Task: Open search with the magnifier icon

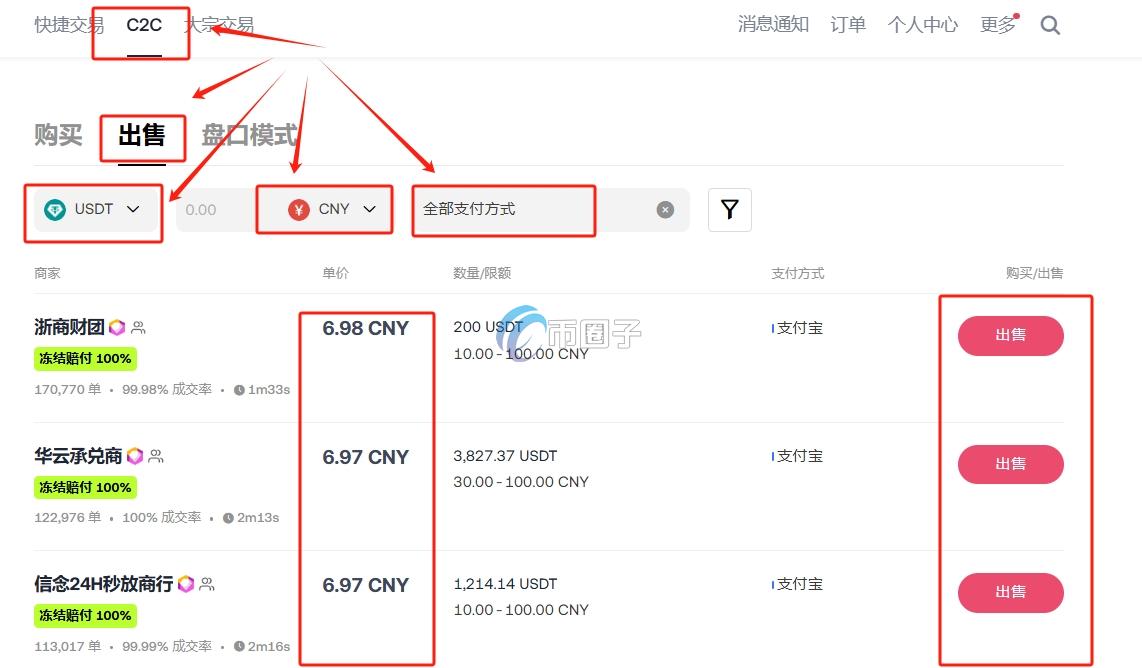Action: (1050, 25)
